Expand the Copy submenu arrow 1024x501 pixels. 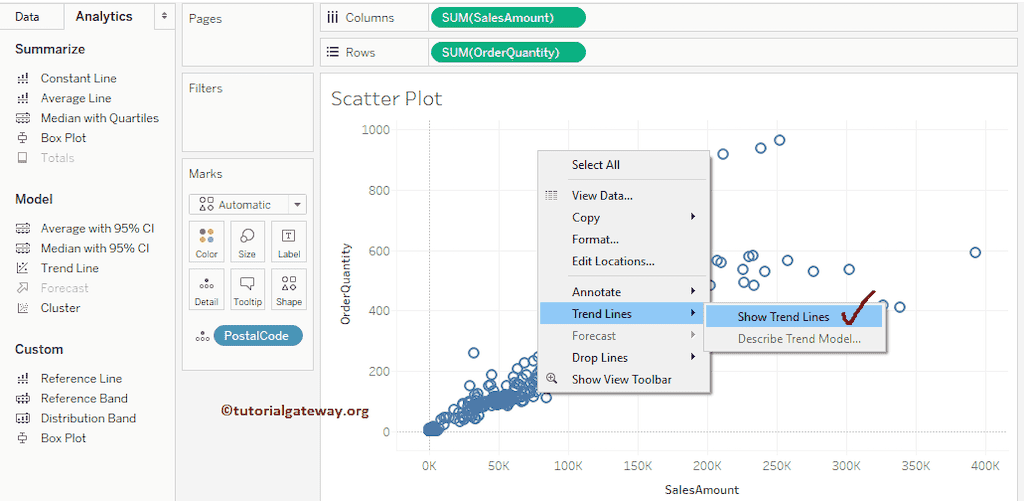pos(692,217)
